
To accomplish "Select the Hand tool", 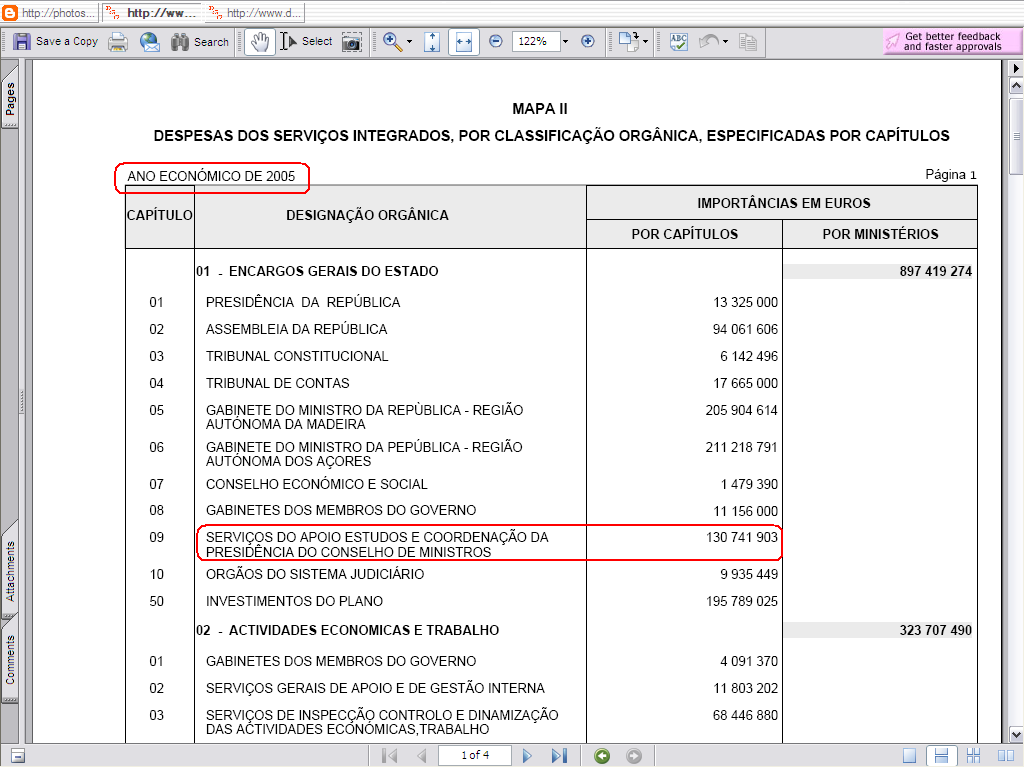I will click(260, 42).
